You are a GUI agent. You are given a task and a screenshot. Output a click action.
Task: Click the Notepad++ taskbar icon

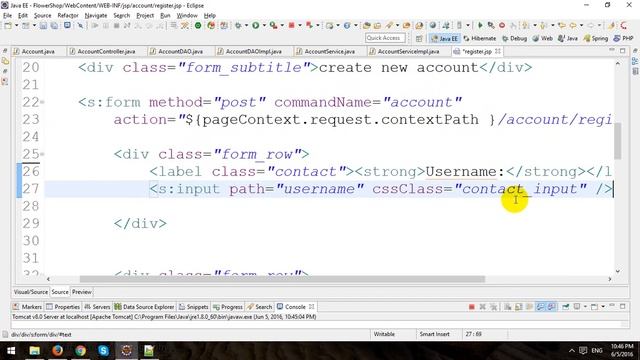click(x=149, y=350)
